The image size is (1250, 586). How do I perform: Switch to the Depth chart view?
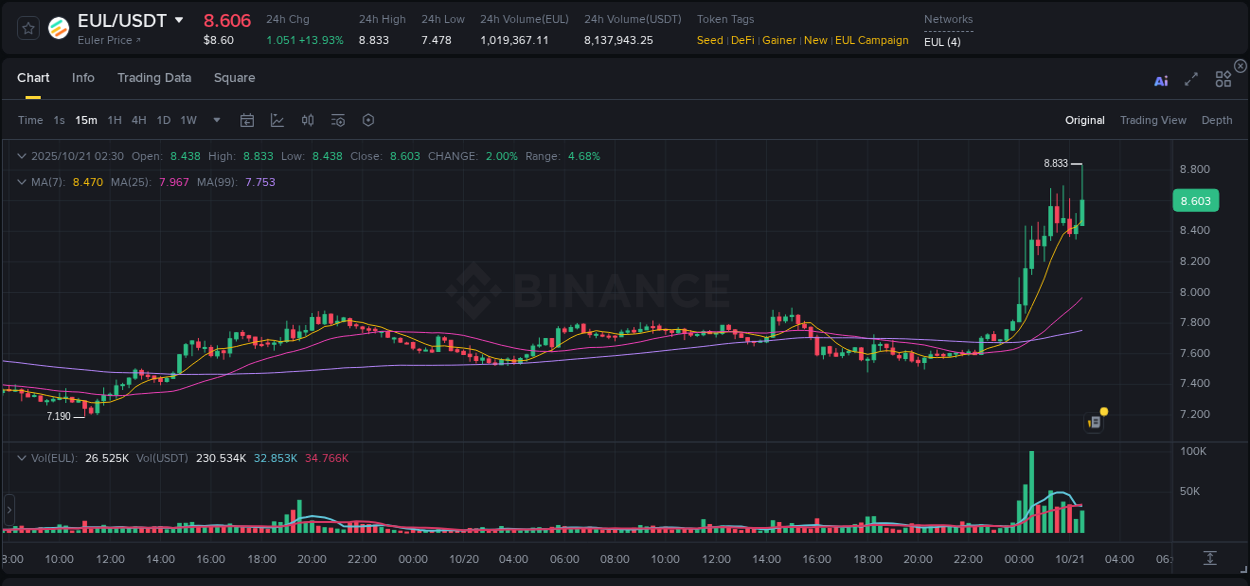coord(1216,120)
